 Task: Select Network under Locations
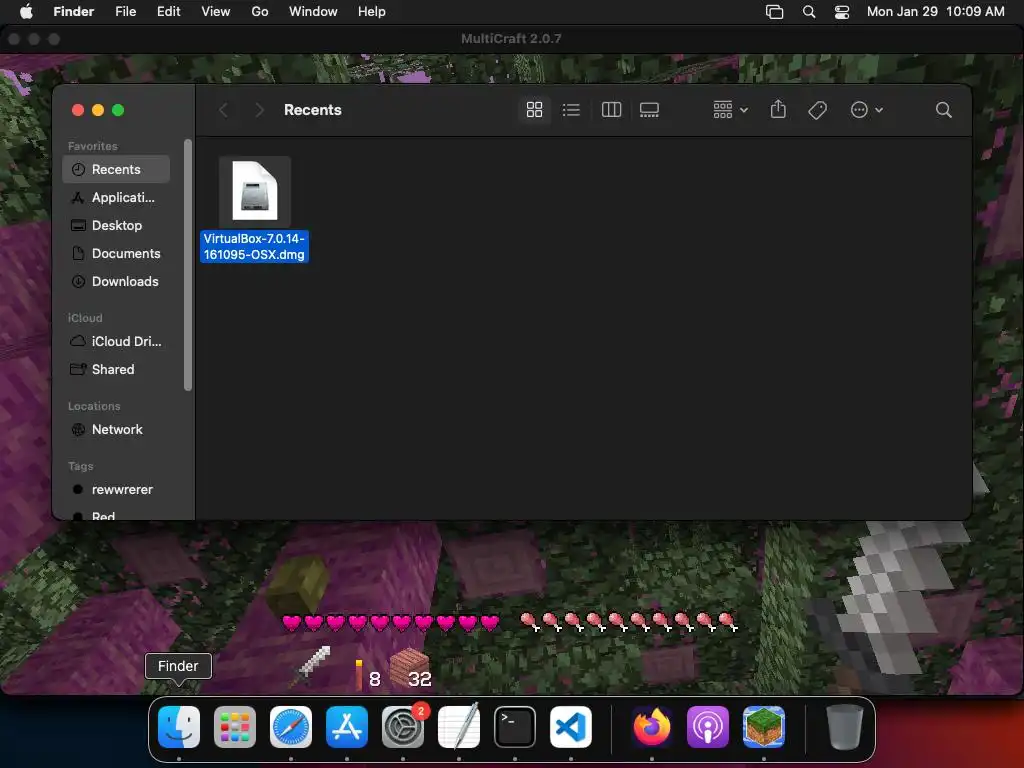click(116, 429)
